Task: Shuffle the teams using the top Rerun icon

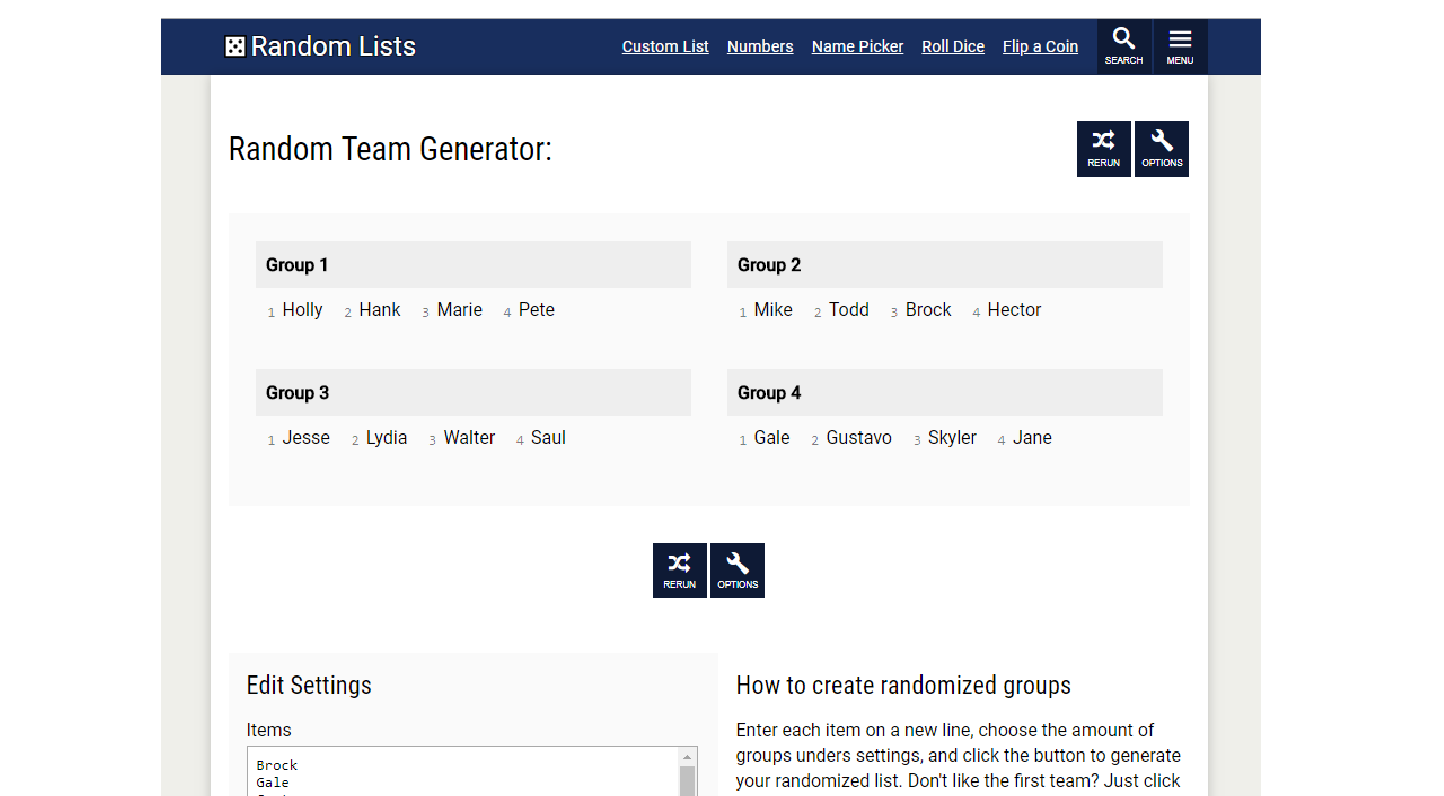Action: [1104, 148]
